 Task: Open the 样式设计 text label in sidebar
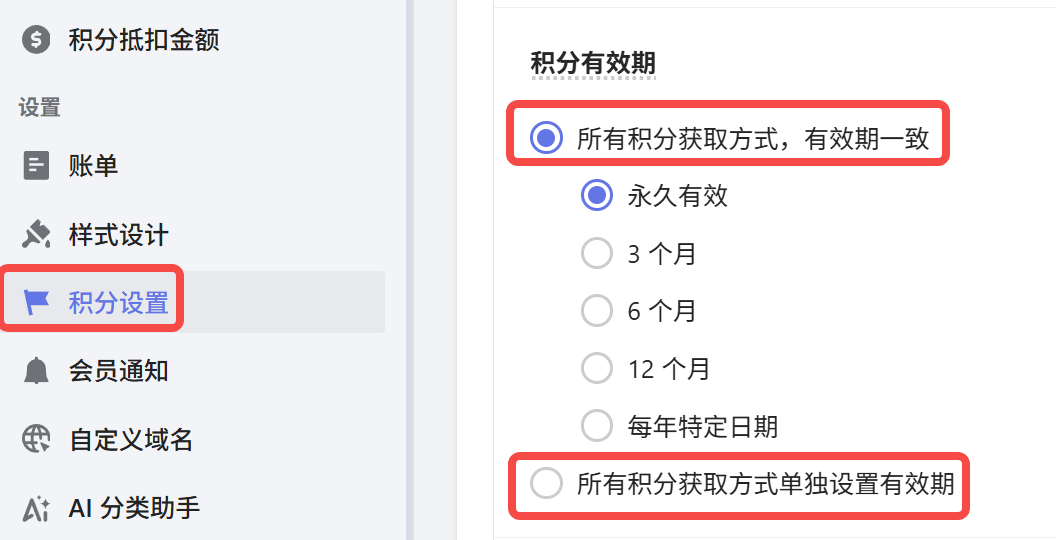pyautogui.click(x=118, y=235)
